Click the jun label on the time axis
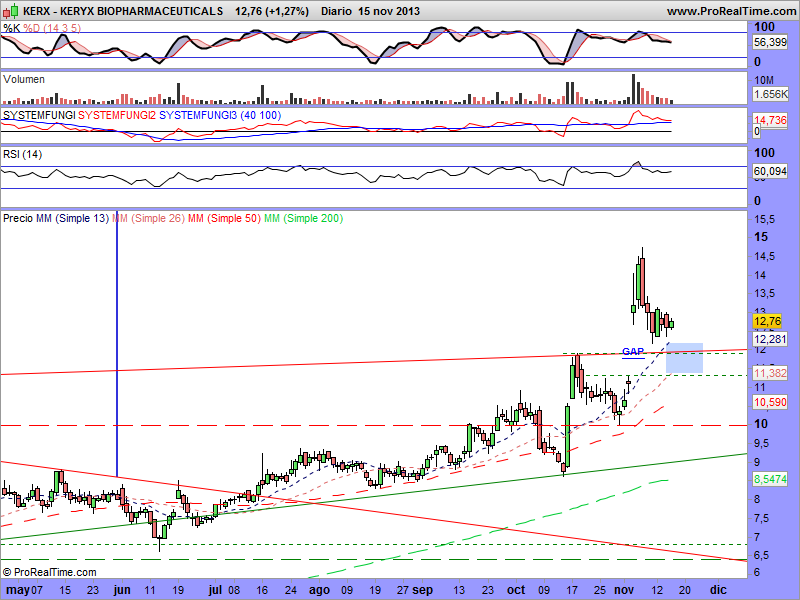800x600 pixels. pyautogui.click(x=122, y=590)
